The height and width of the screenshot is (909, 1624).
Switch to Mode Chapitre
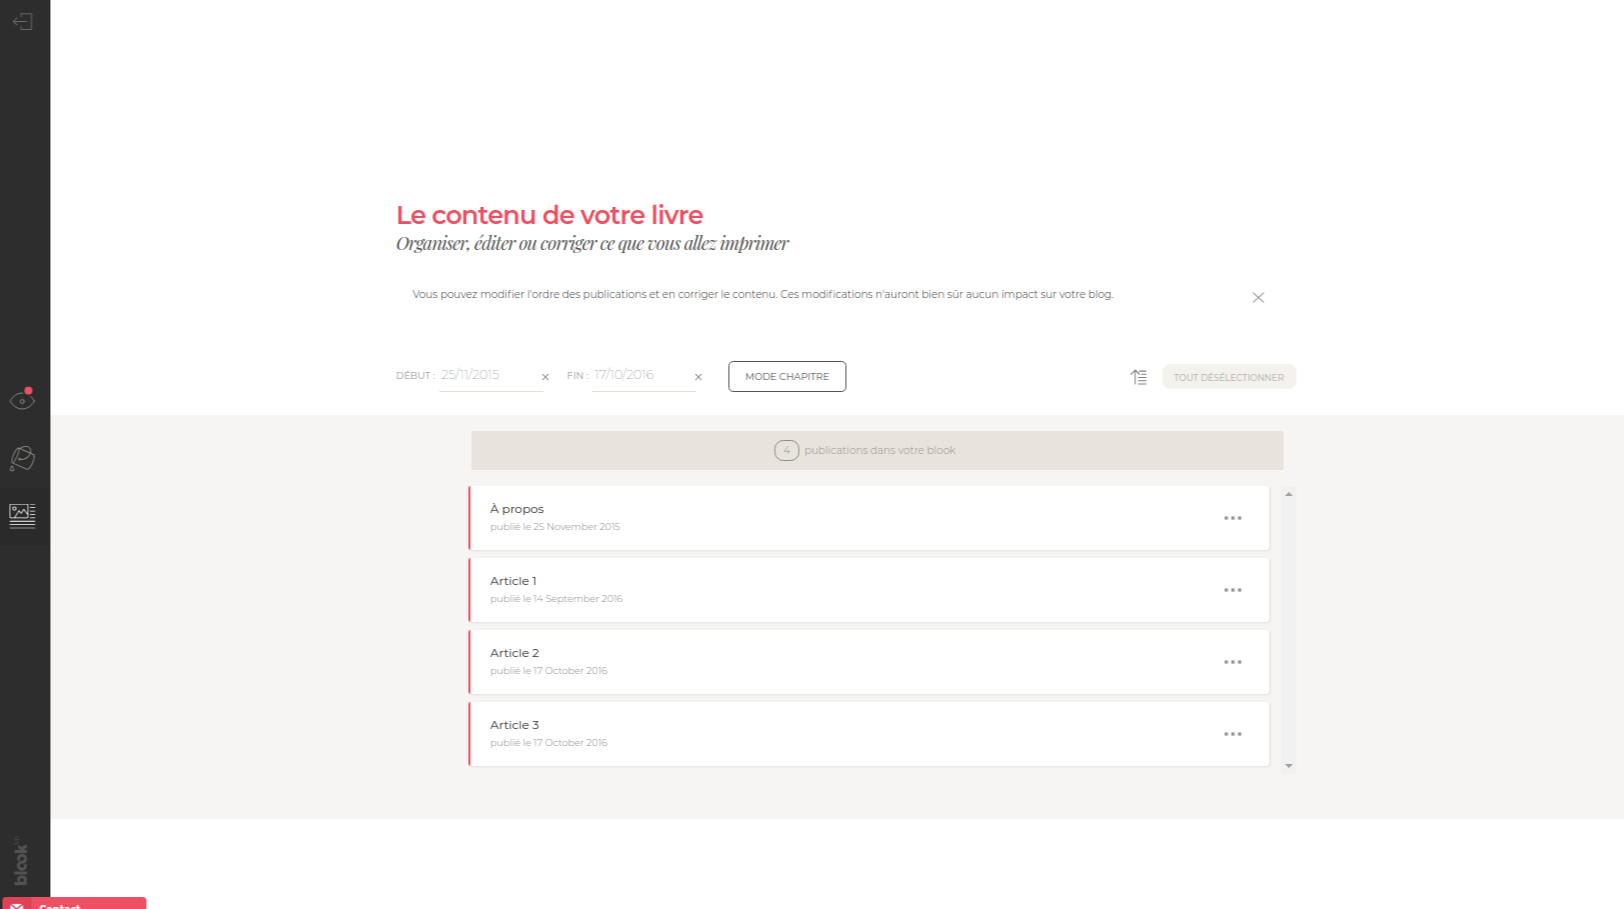pyautogui.click(x=787, y=377)
